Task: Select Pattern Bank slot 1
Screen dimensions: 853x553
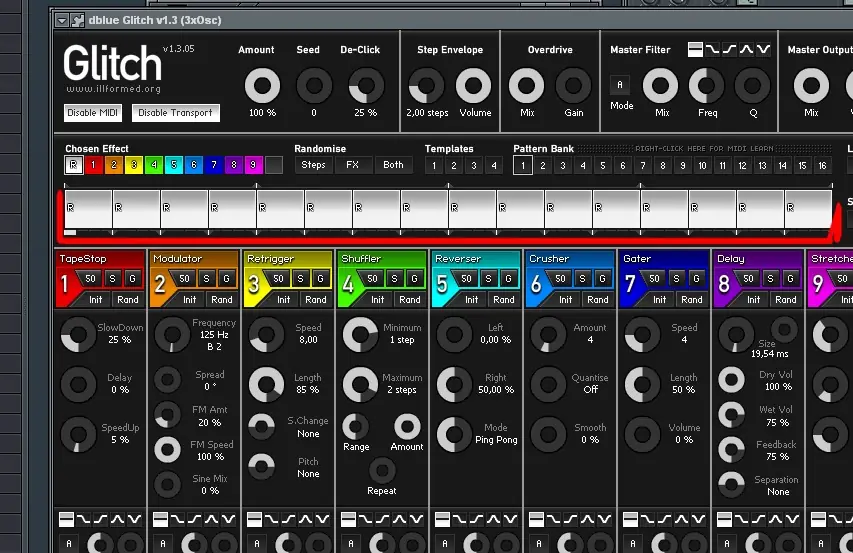Action: click(x=523, y=165)
